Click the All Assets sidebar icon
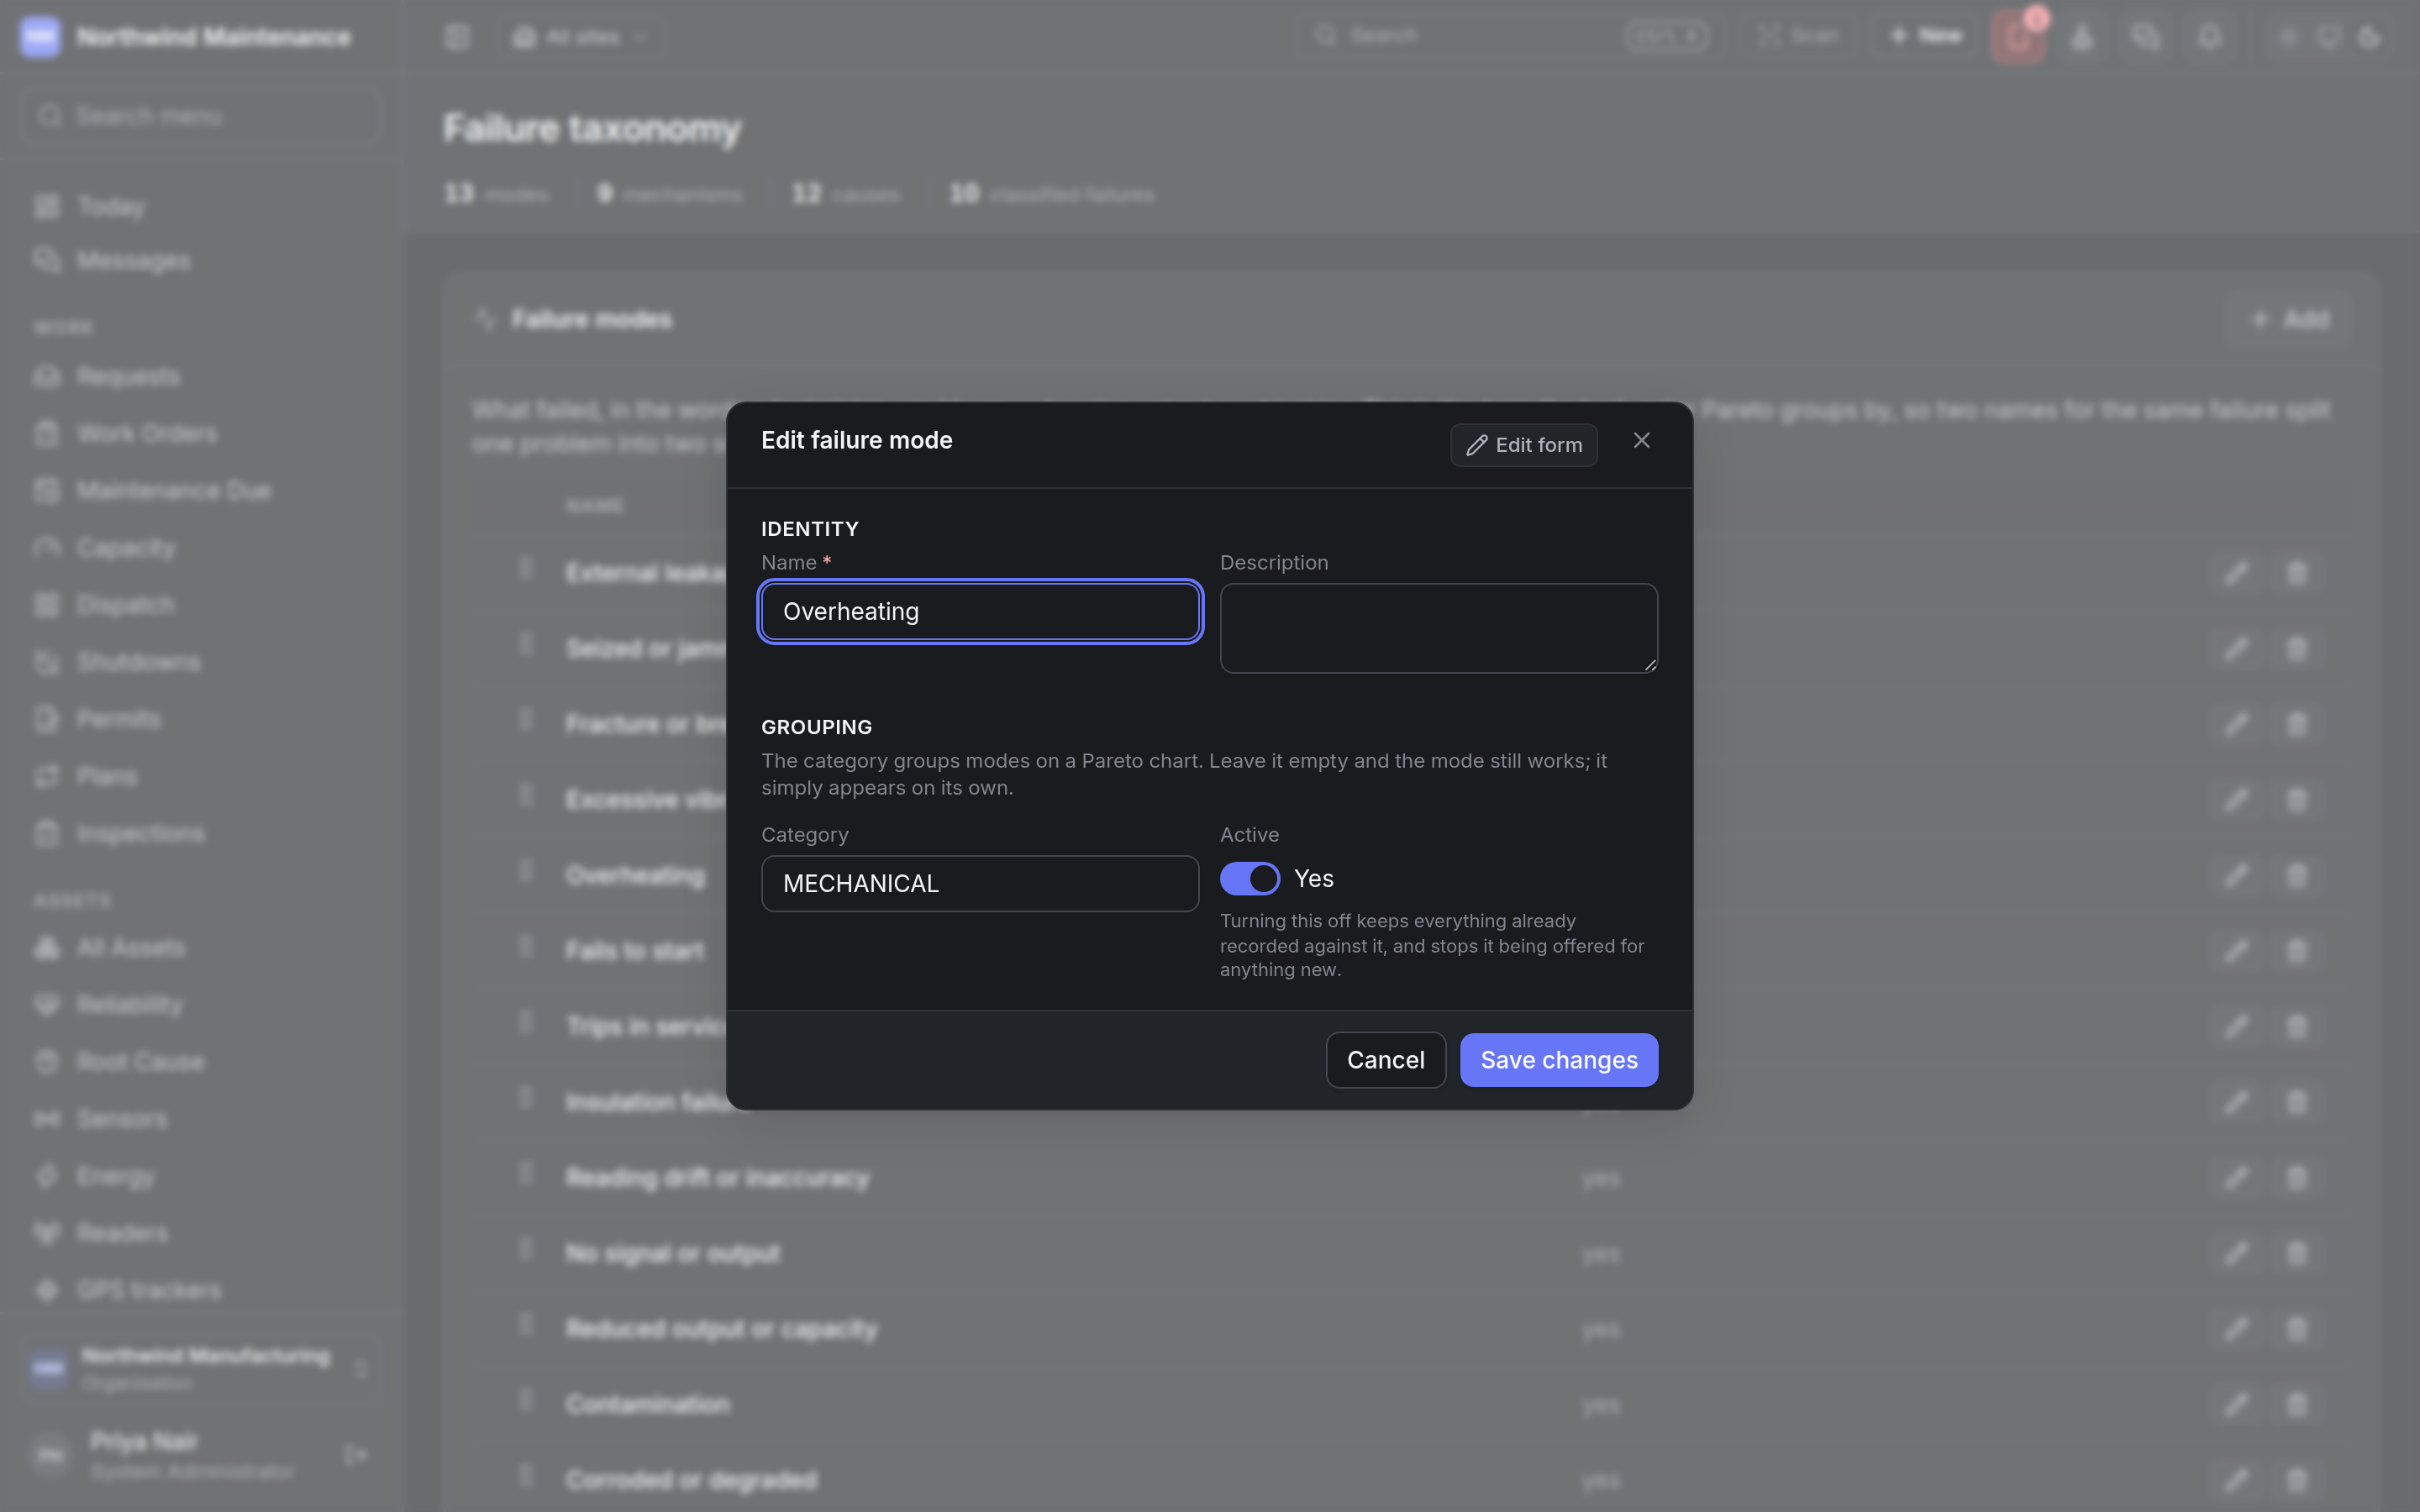Screen dimensions: 2420x1512 (46, 947)
